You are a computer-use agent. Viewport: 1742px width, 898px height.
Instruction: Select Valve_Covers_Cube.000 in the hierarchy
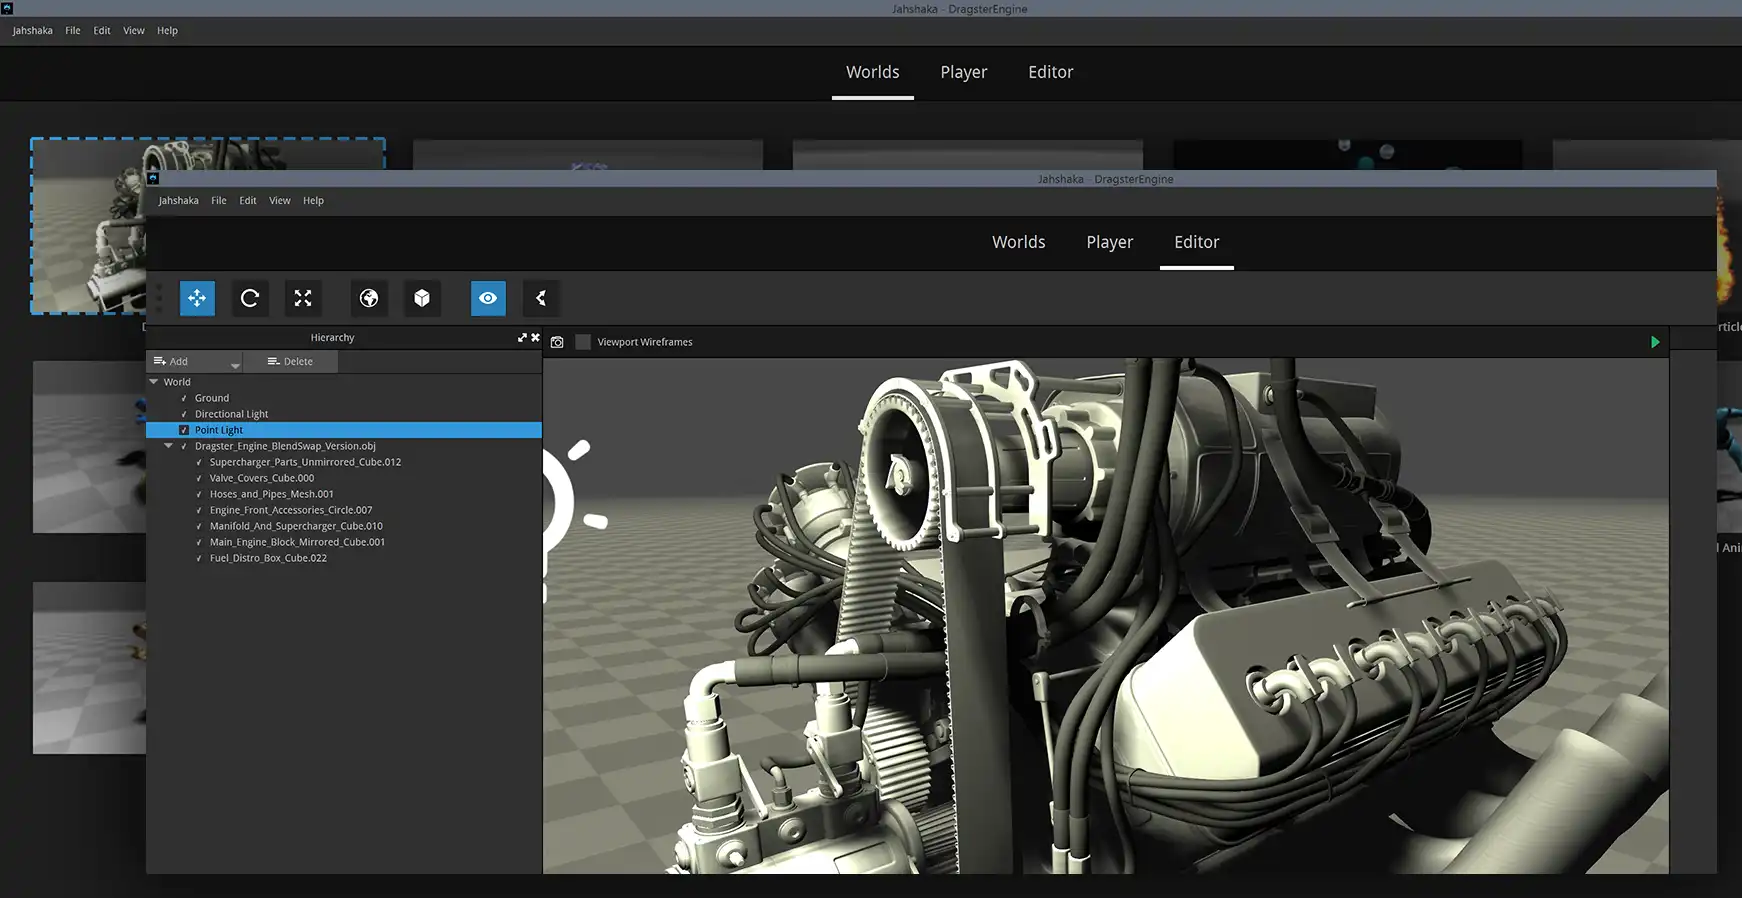(x=262, y=478)
